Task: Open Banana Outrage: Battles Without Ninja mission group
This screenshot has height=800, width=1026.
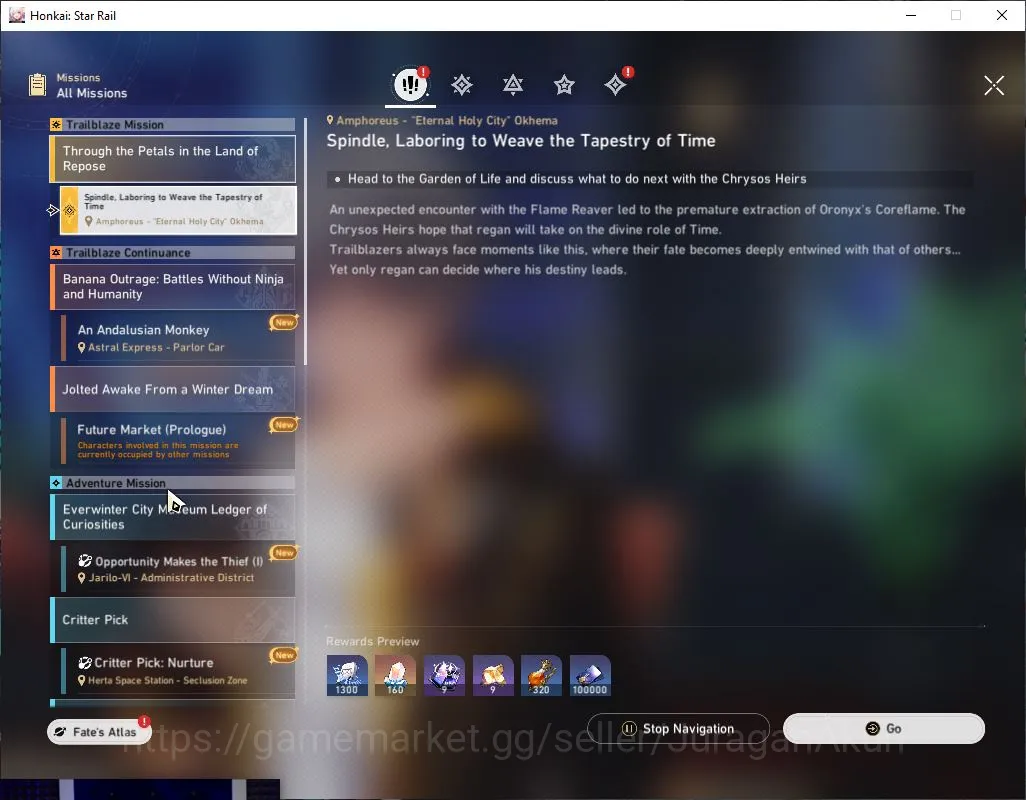Action: [x=173, y=287]
